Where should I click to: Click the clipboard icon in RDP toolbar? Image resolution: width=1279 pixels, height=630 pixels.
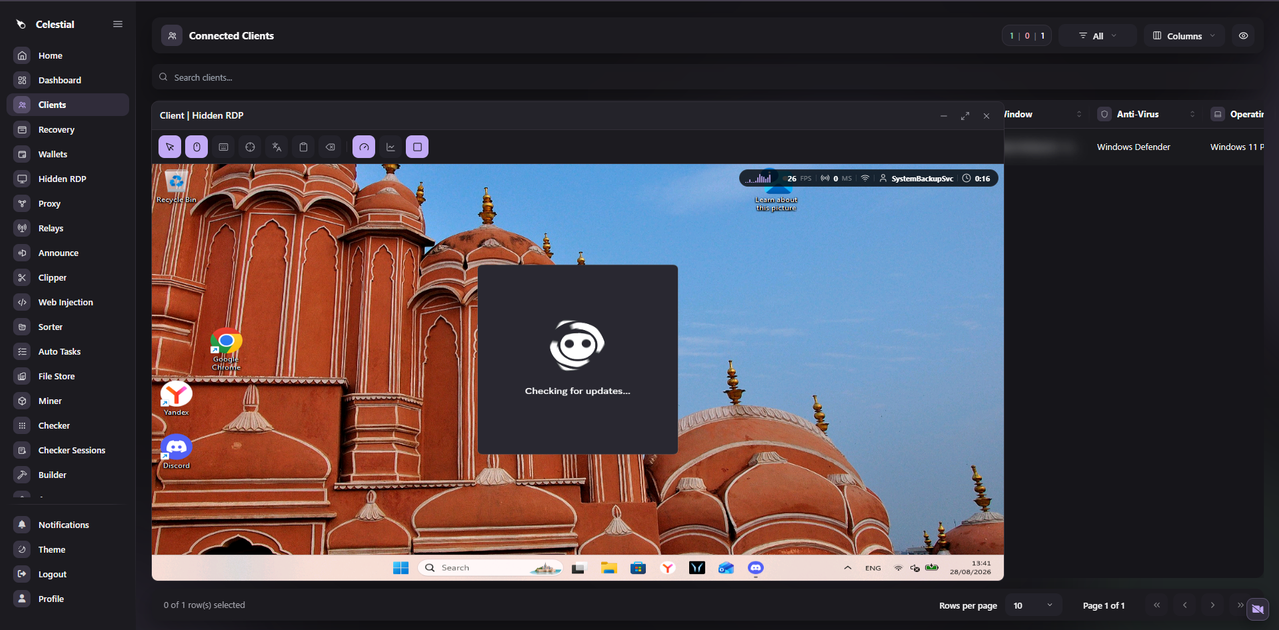coord(303,147)
